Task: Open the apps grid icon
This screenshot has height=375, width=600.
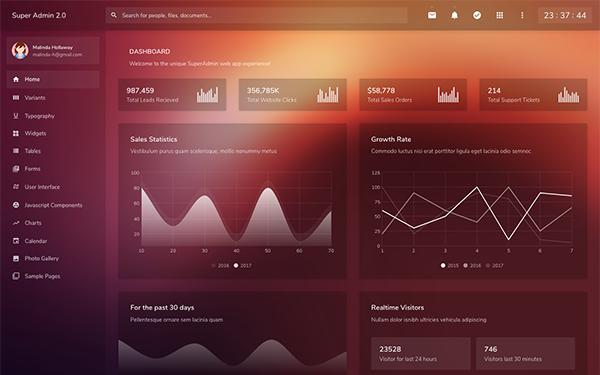Action: click(499, 15)
